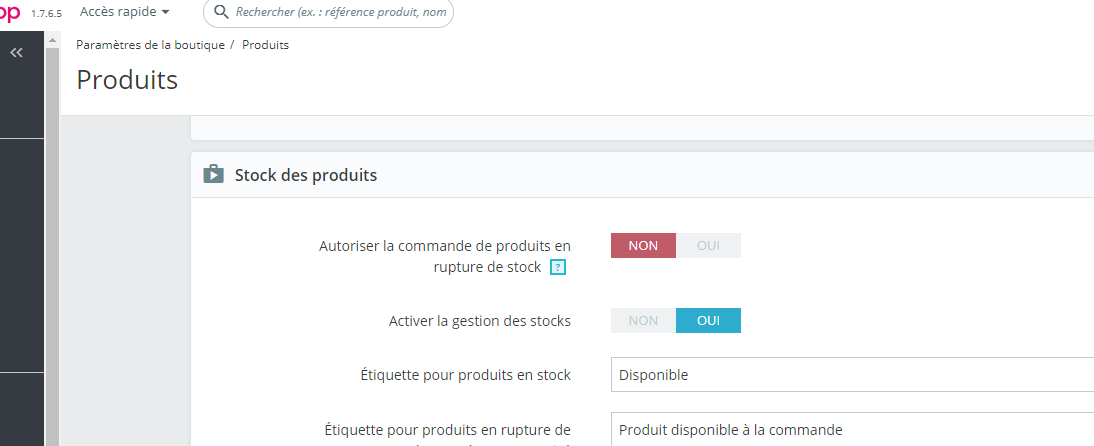Image resolution: width=1094 pixels, height=446 pixels.
Task: Switch Activer la gestion des stocks to OUI
Action: click(x=708, y=320)
